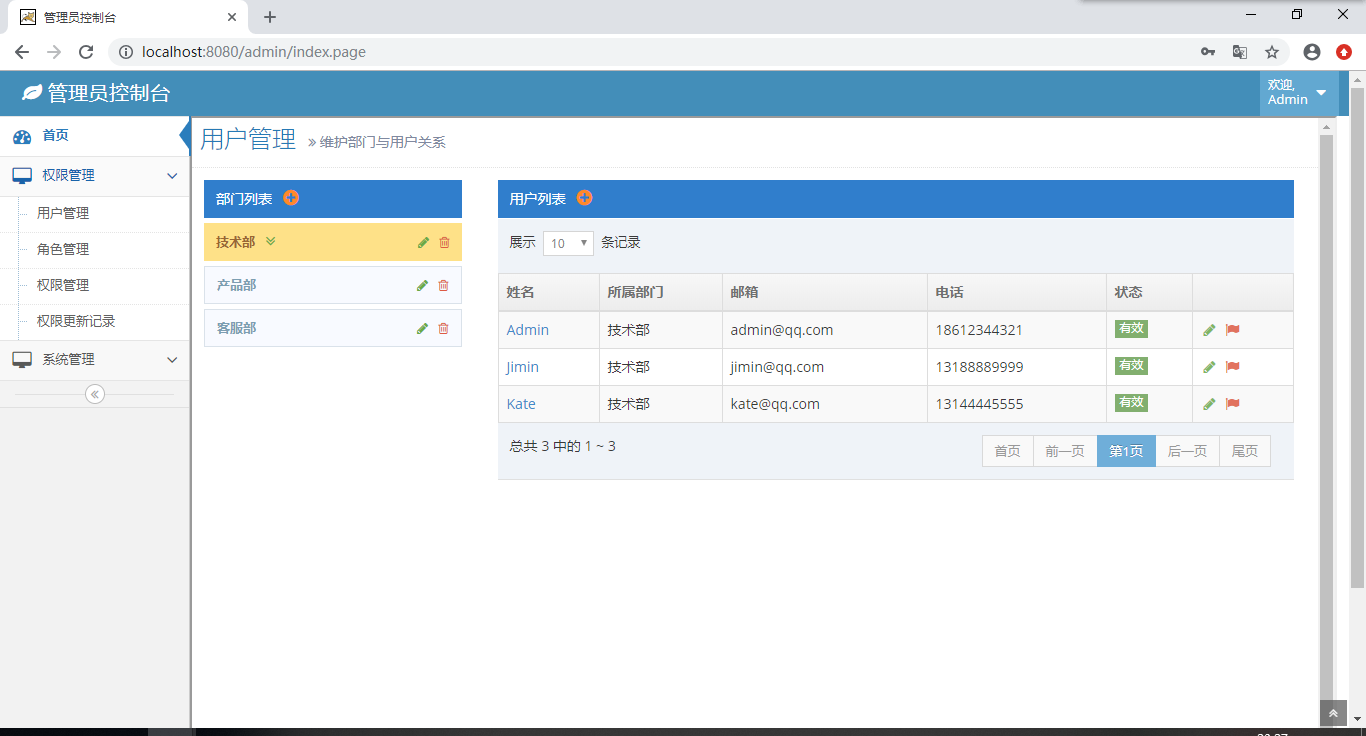1366x736 pixels.
Task: Open the browser profile avatar
Action: pyautogui.click(x=1312, y=52)
